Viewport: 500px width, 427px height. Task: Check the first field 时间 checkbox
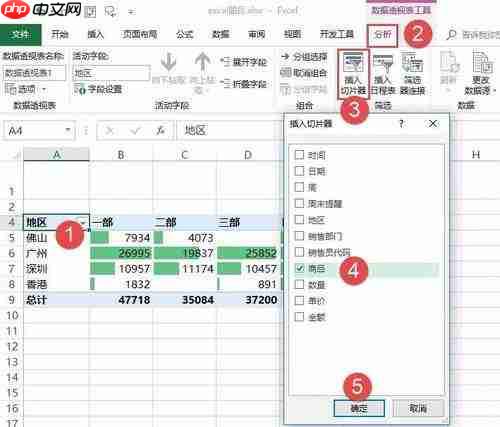click(x=299, y=155)
